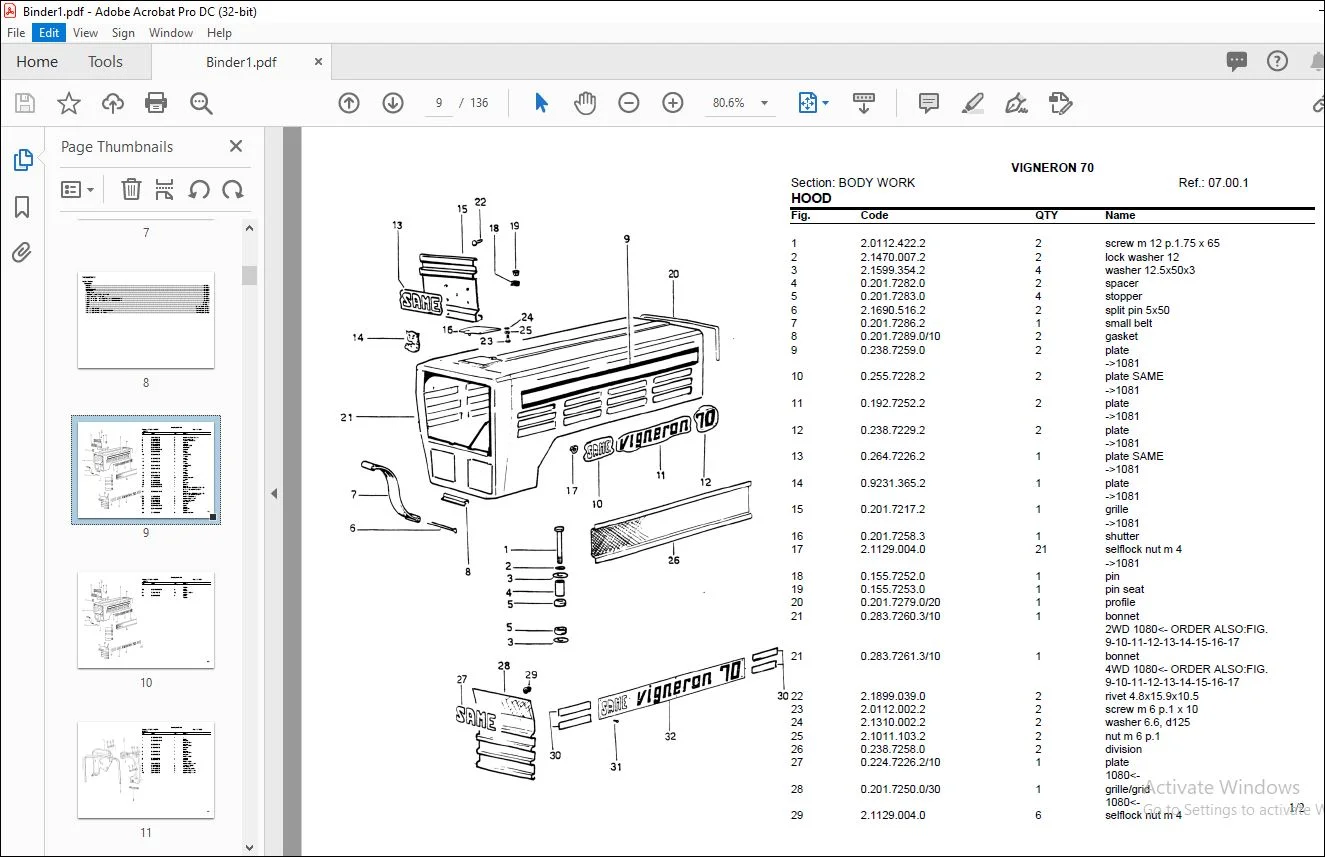This screenshot has width=1325, height=857.
Task: Click the star bookmark icon in toolbar
Action: click(x=69, y=103)
